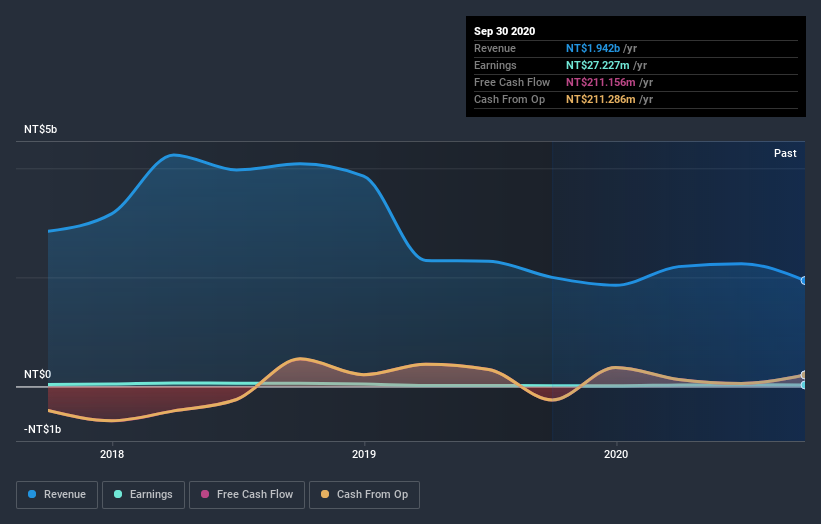Click the NT$211.156m free cash flow value
This screenshot has width=821, height=524.
point(601,82)
